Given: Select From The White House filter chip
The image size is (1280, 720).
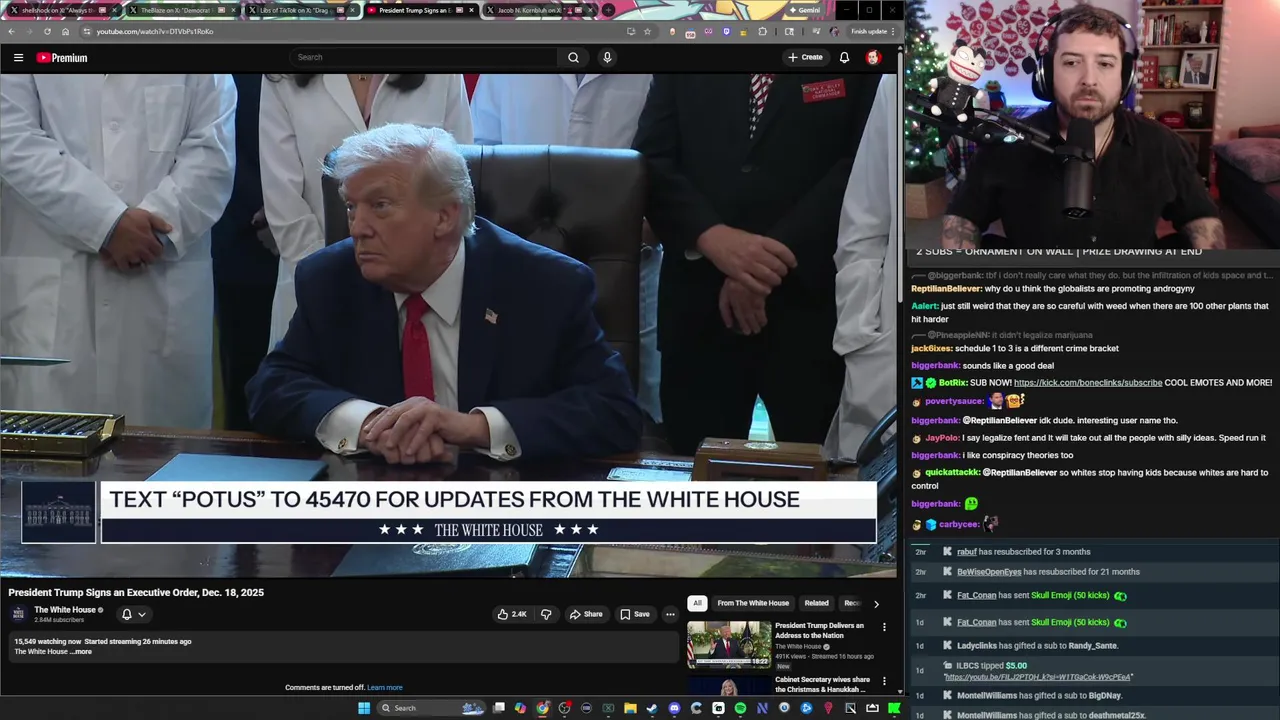Looking at the screenshot, I should pyautogui.click(x=753, y=603).
